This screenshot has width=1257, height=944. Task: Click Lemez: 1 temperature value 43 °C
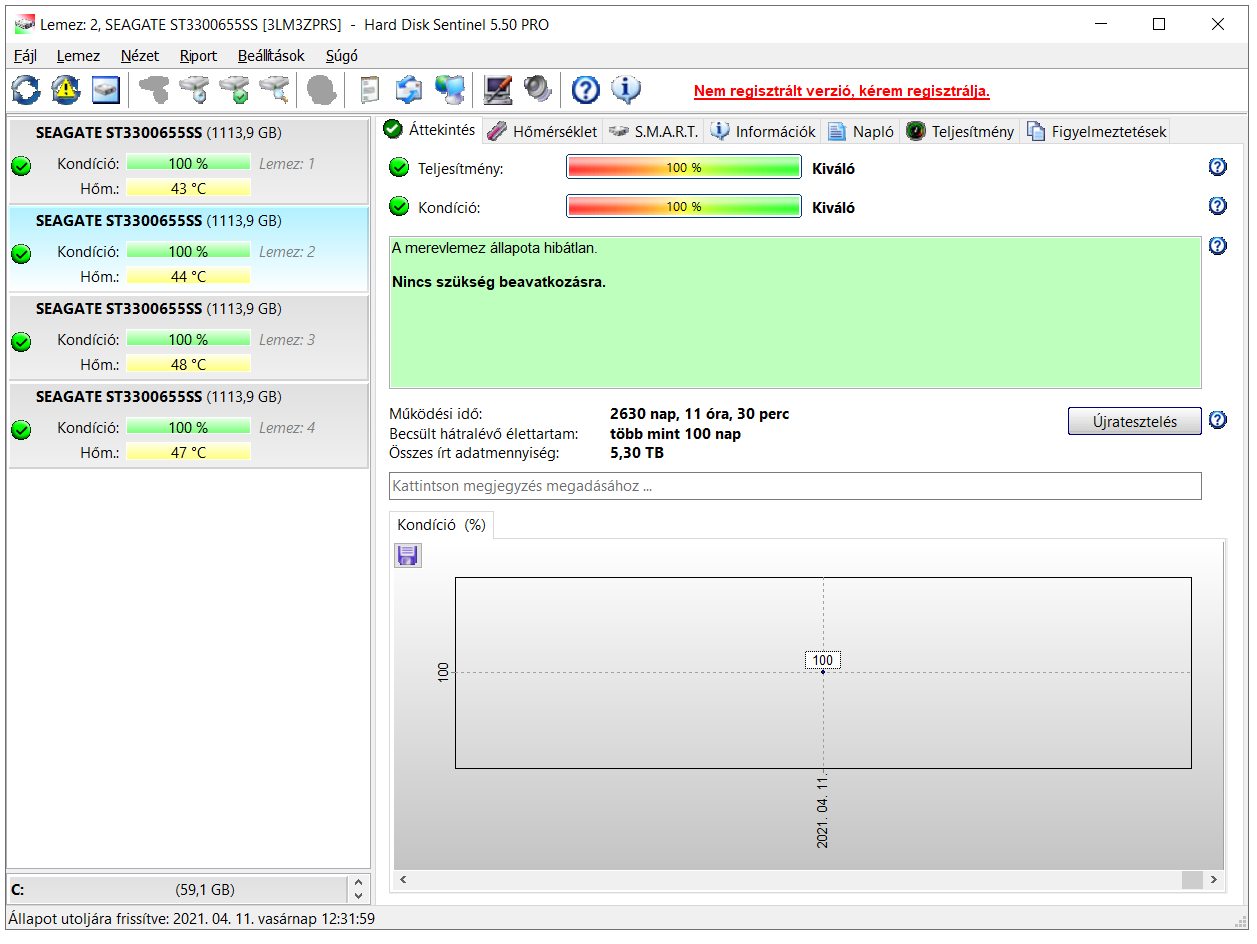coord(188,188)
